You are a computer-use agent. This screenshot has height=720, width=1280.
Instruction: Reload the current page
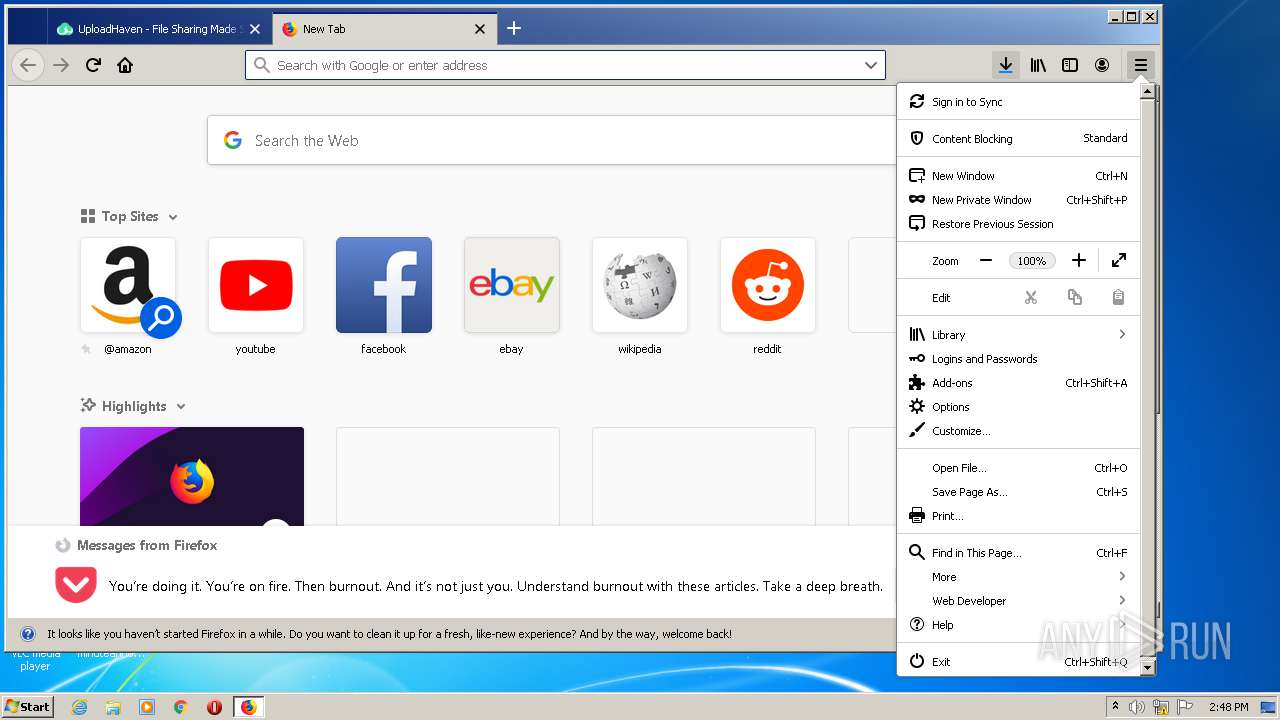tap(93, 65)
